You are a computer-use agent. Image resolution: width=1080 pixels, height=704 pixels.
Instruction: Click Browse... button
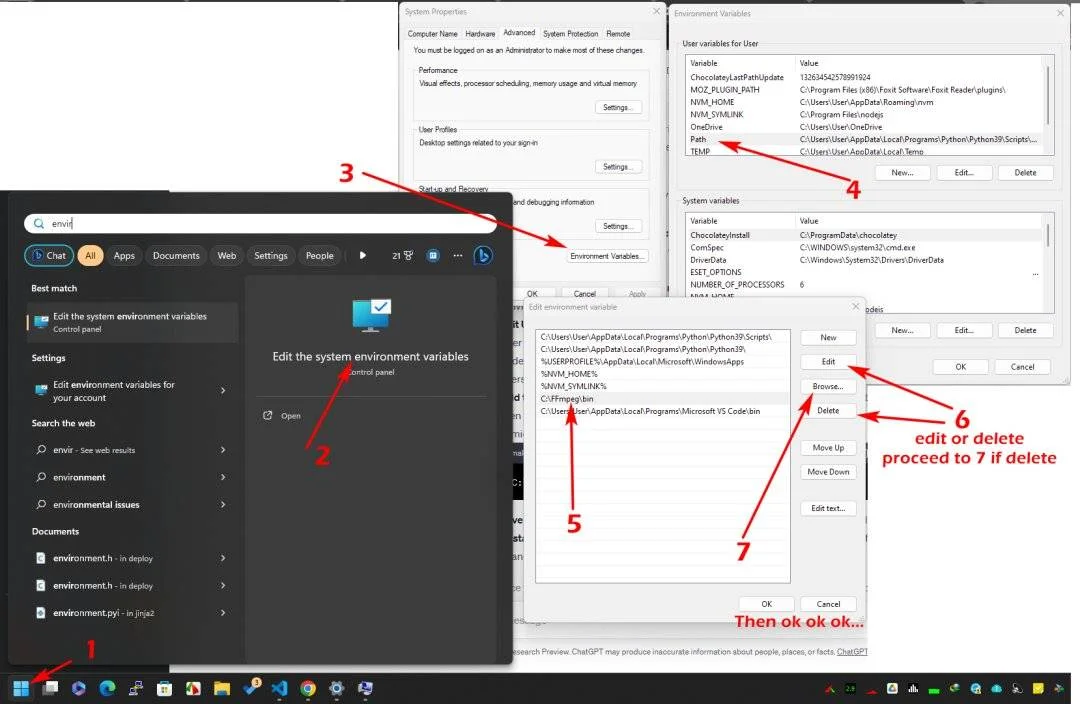click(828, 386)
